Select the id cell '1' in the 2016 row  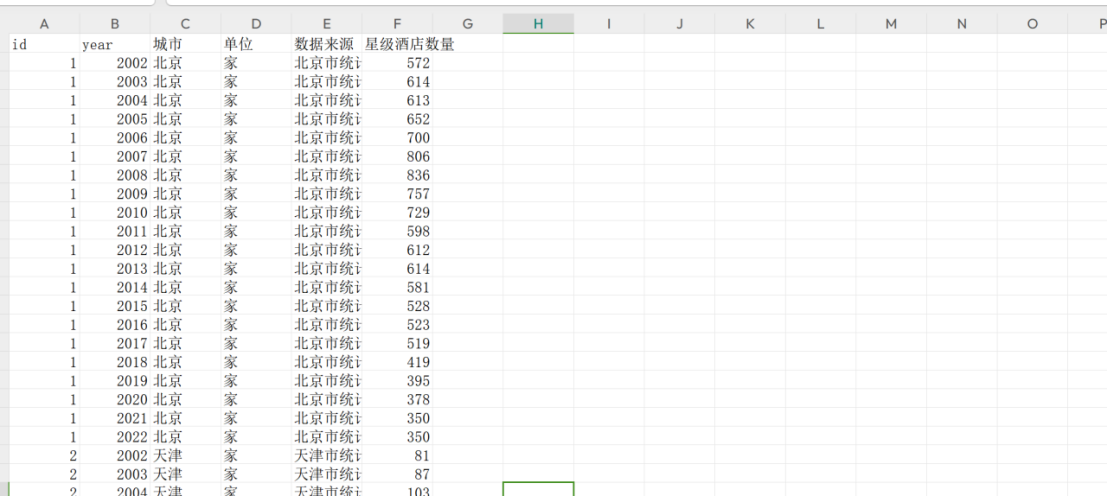(x=44, y=325)
